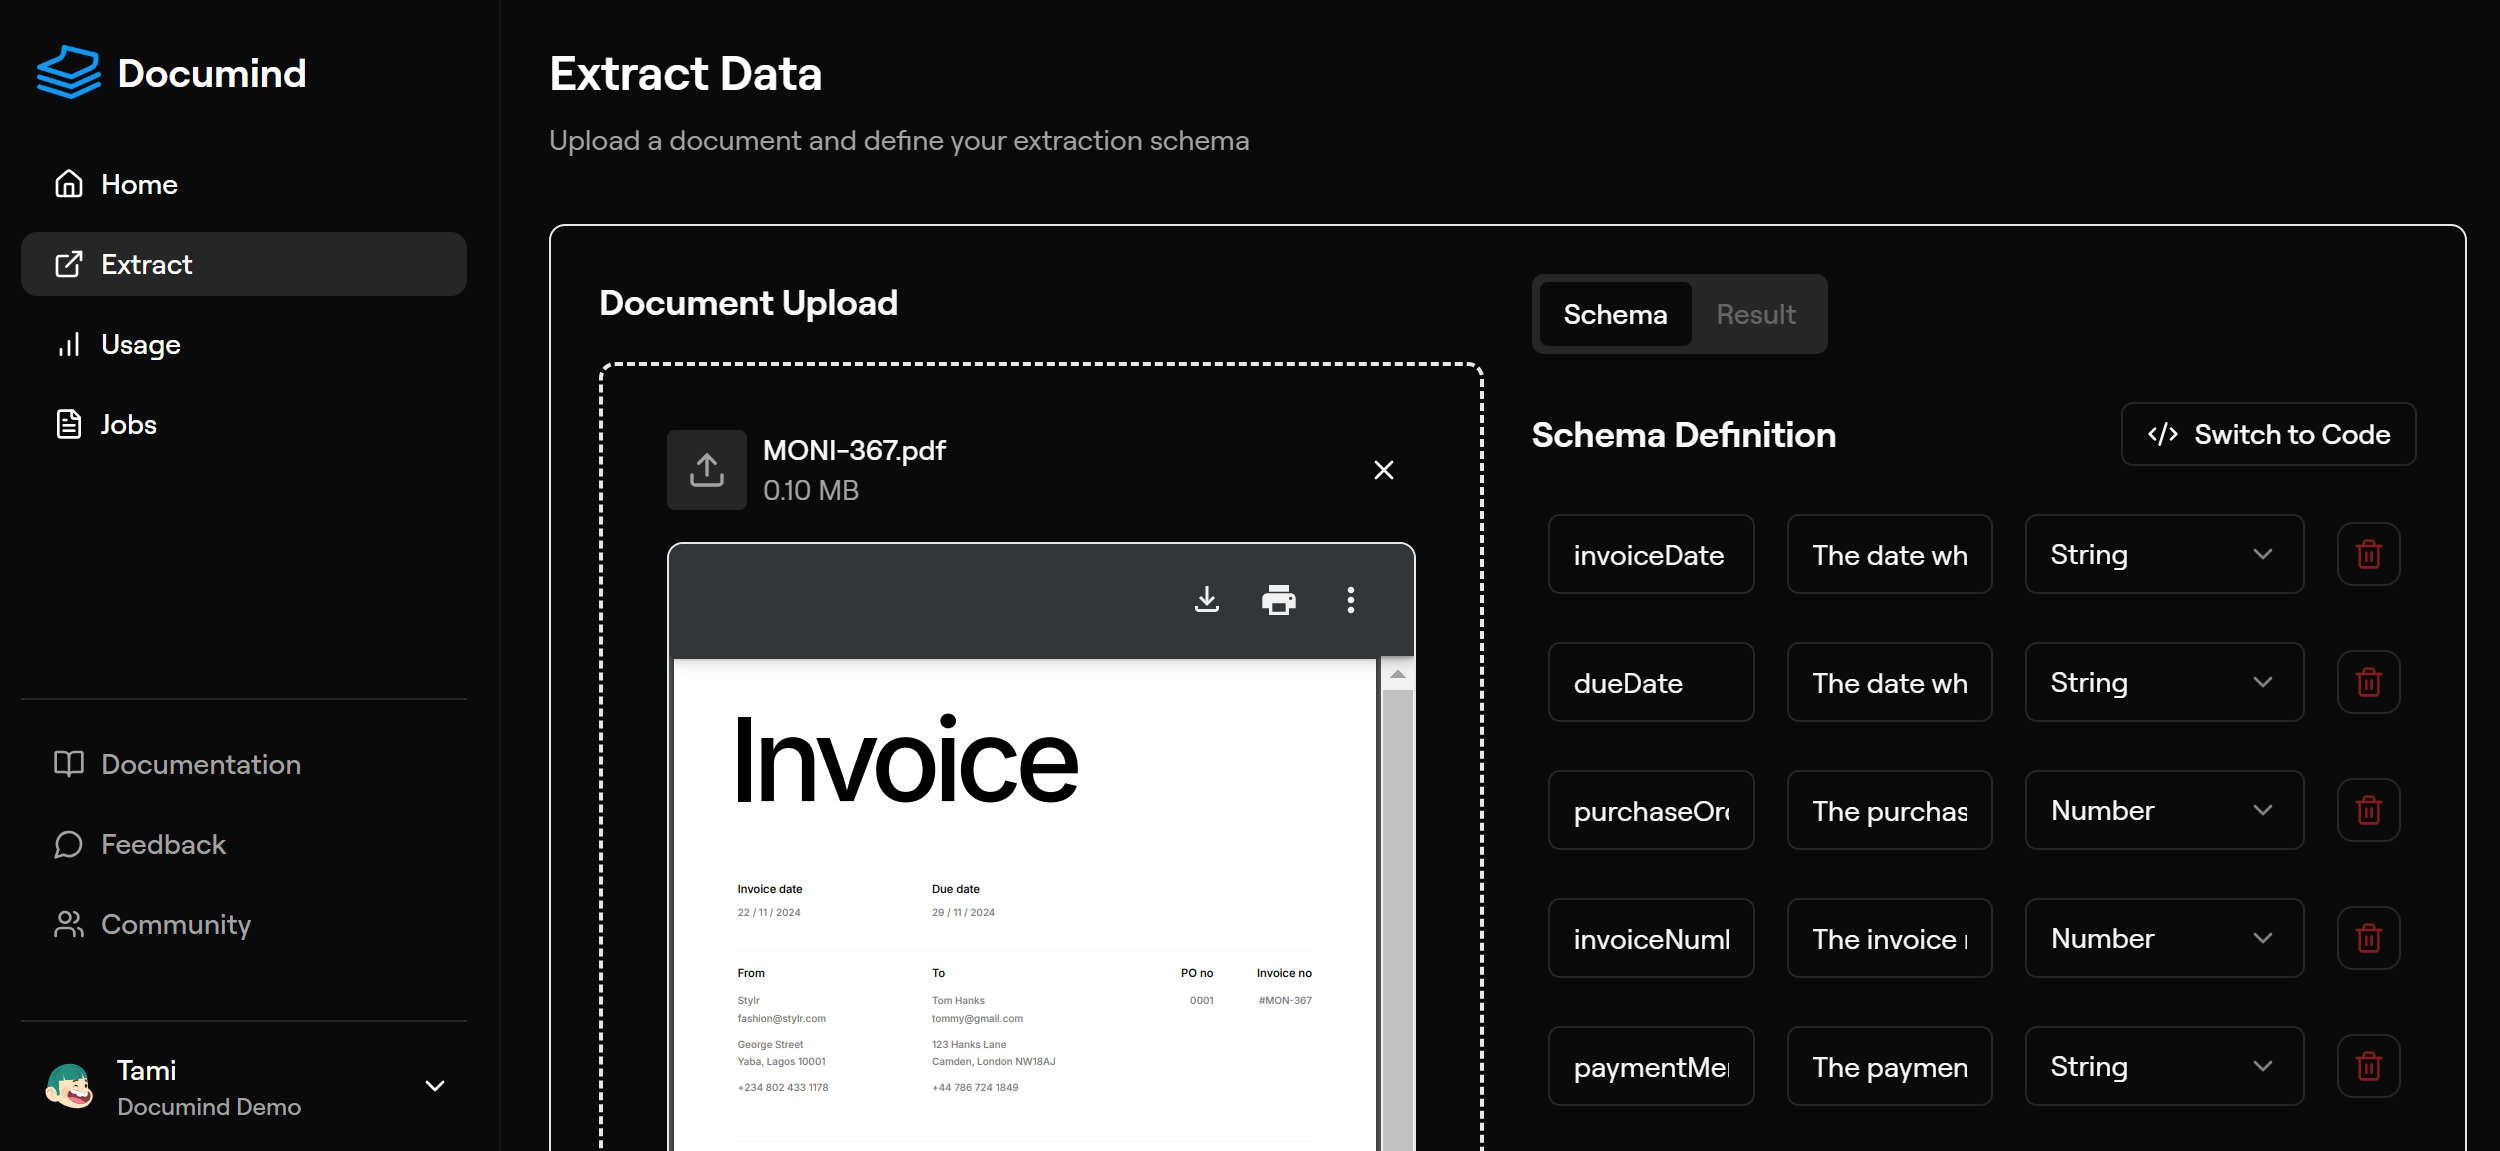Click the upload icon beside MONI-367.pdf
2500x1151 pixels.
click(706, 470)
